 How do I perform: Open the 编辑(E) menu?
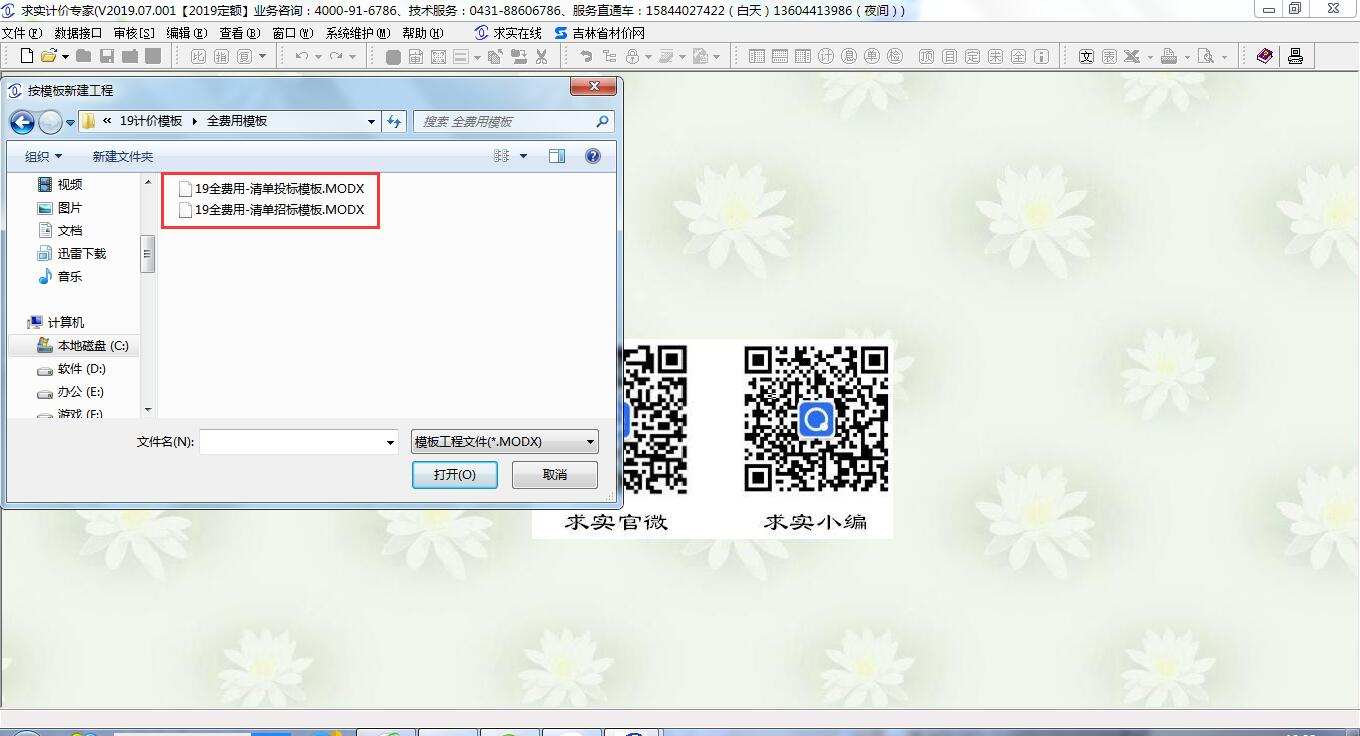186,33
